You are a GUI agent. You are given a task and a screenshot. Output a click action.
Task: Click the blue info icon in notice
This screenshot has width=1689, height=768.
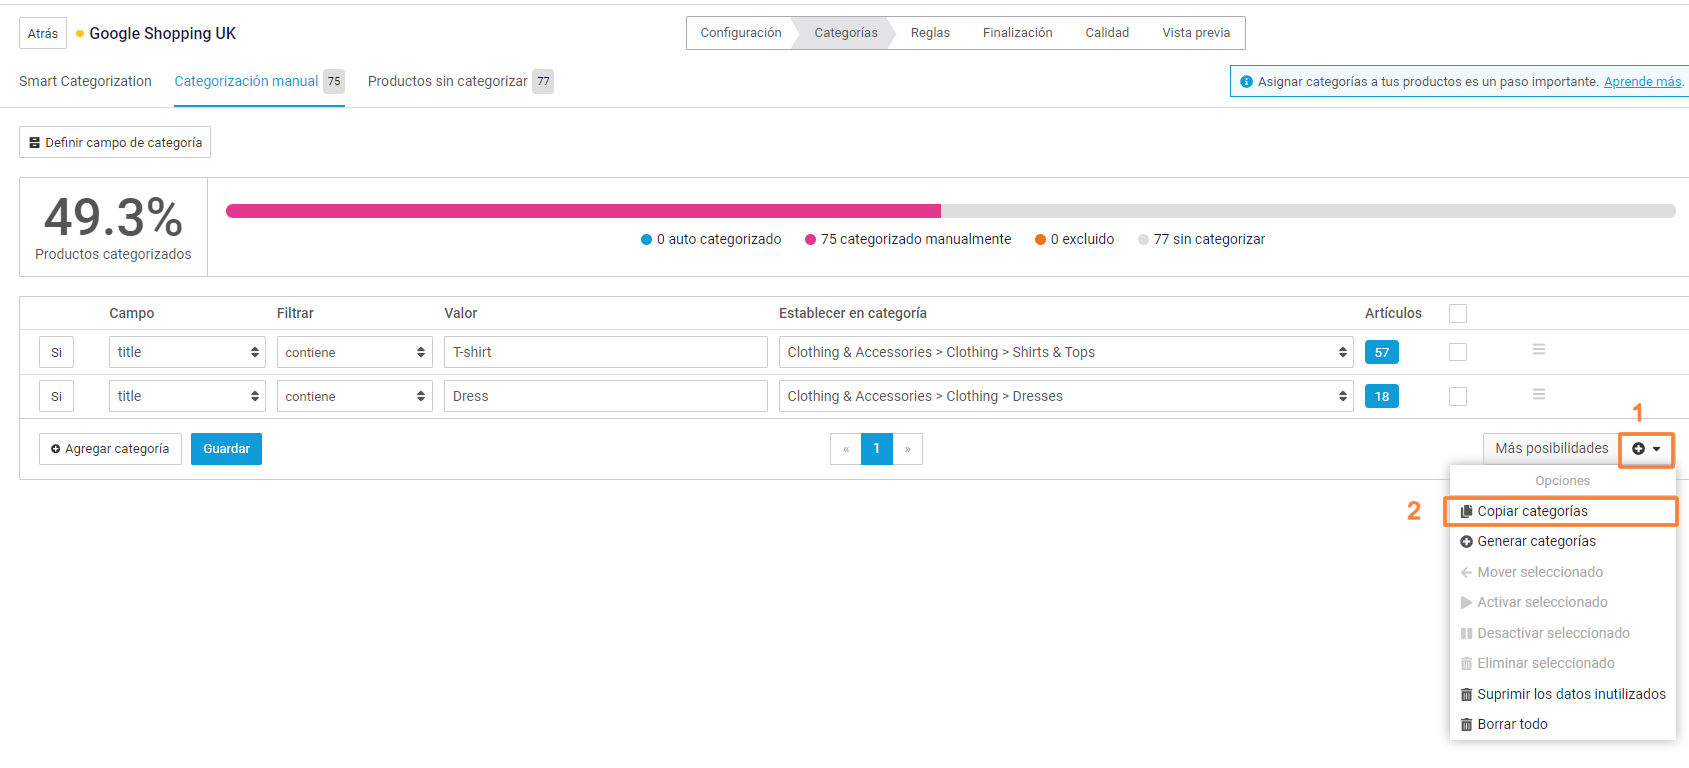[x=1246, y=82]
